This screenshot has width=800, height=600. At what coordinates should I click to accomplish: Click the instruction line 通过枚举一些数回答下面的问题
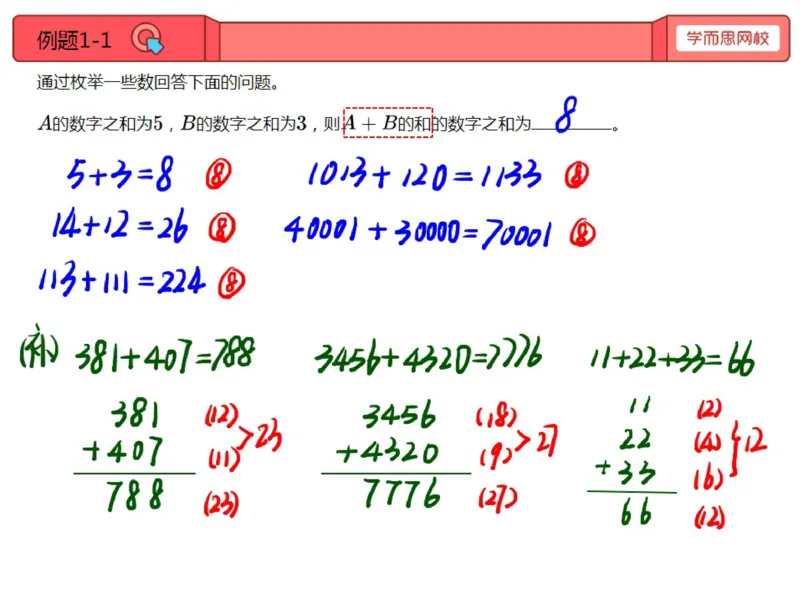click(x=158, y=82)
